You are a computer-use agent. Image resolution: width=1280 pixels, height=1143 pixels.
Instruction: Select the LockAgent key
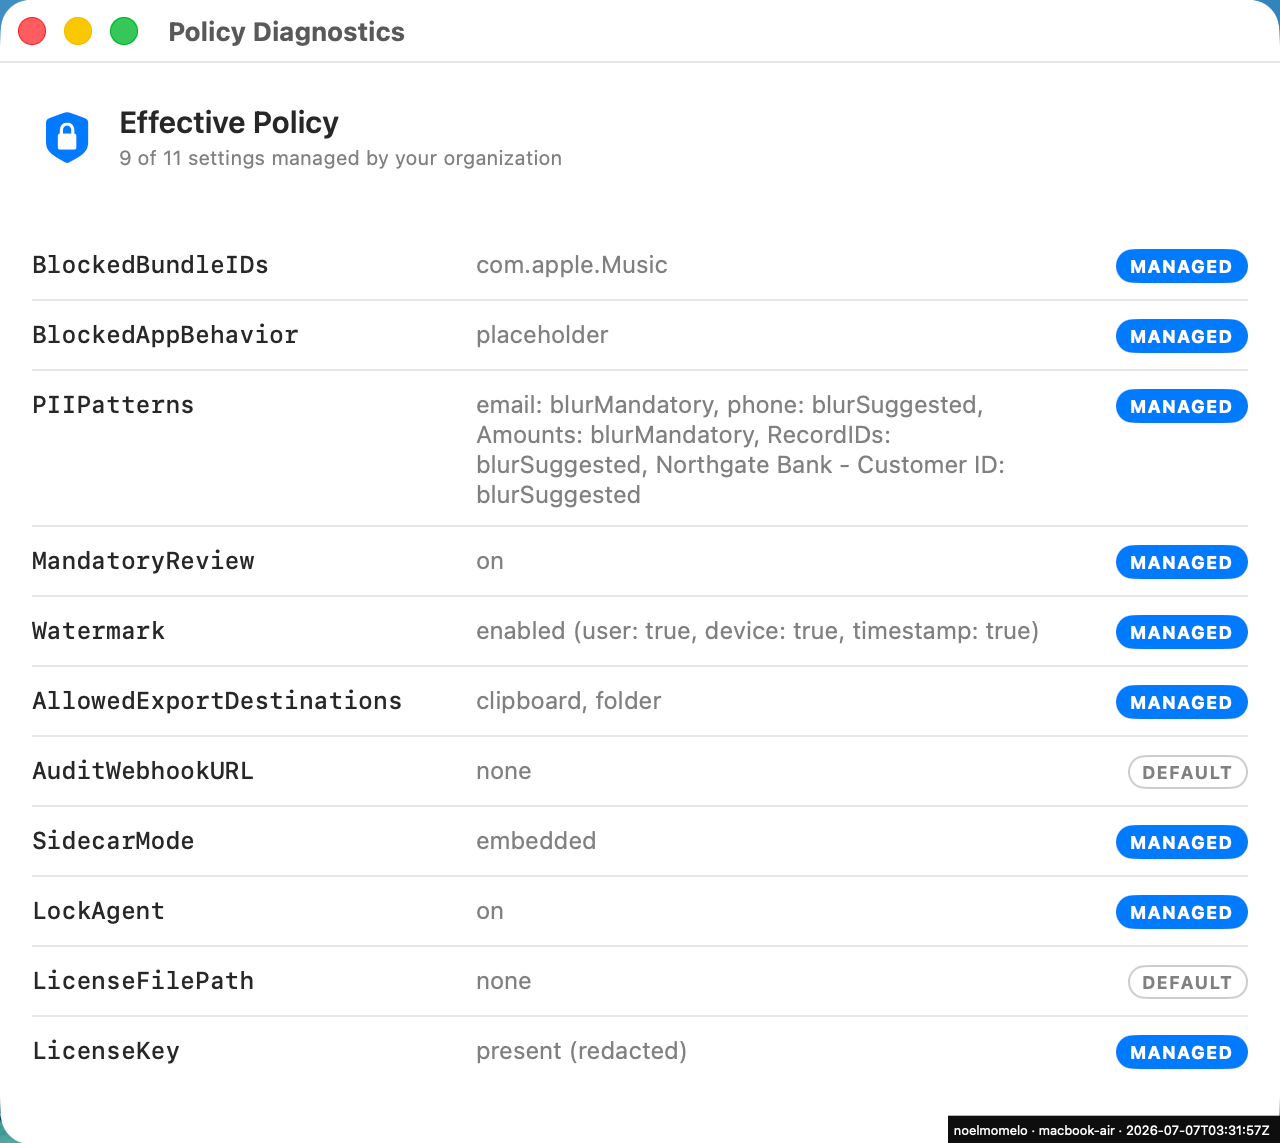point(98,911)
